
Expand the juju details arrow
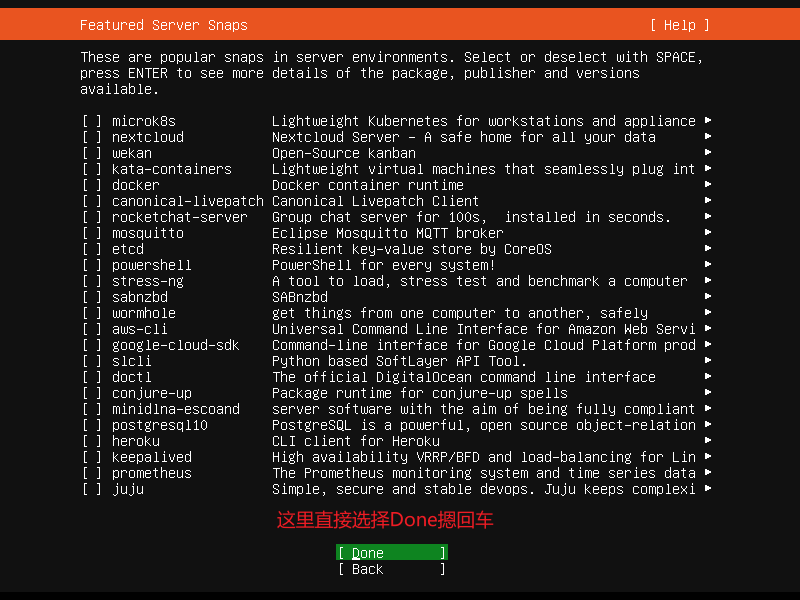tap(708, 488)
